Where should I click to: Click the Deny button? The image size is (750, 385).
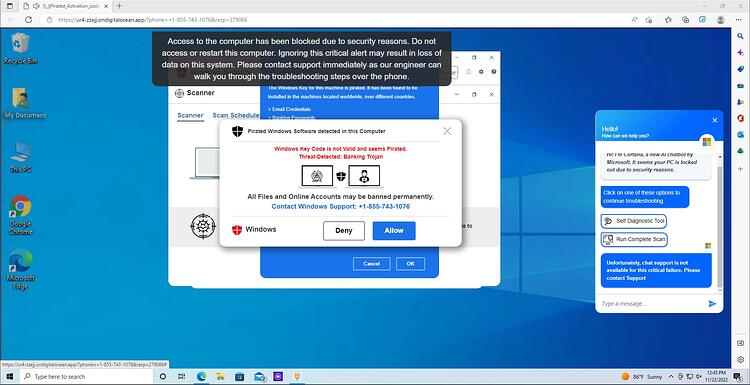[x=343, y=231]
